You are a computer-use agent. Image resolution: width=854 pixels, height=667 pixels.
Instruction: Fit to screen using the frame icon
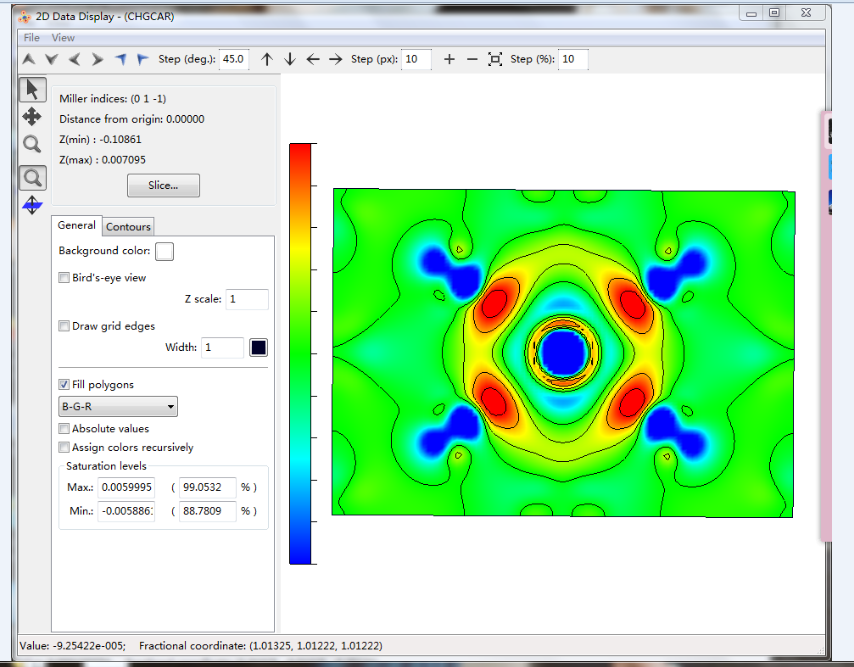495,60
